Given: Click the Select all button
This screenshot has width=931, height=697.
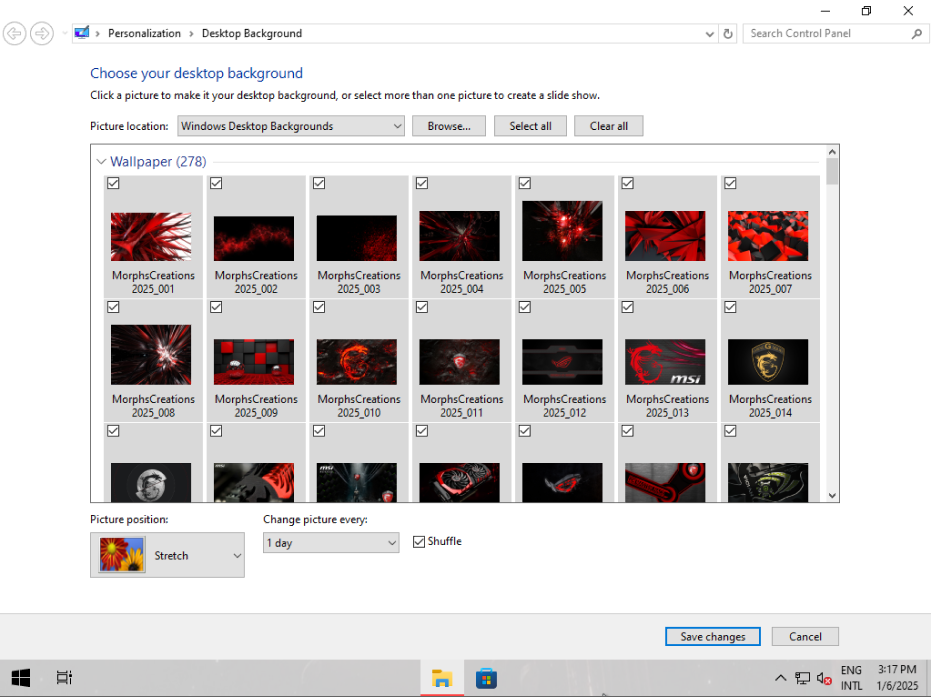Looking at the screenshot, I should point(530,126).
